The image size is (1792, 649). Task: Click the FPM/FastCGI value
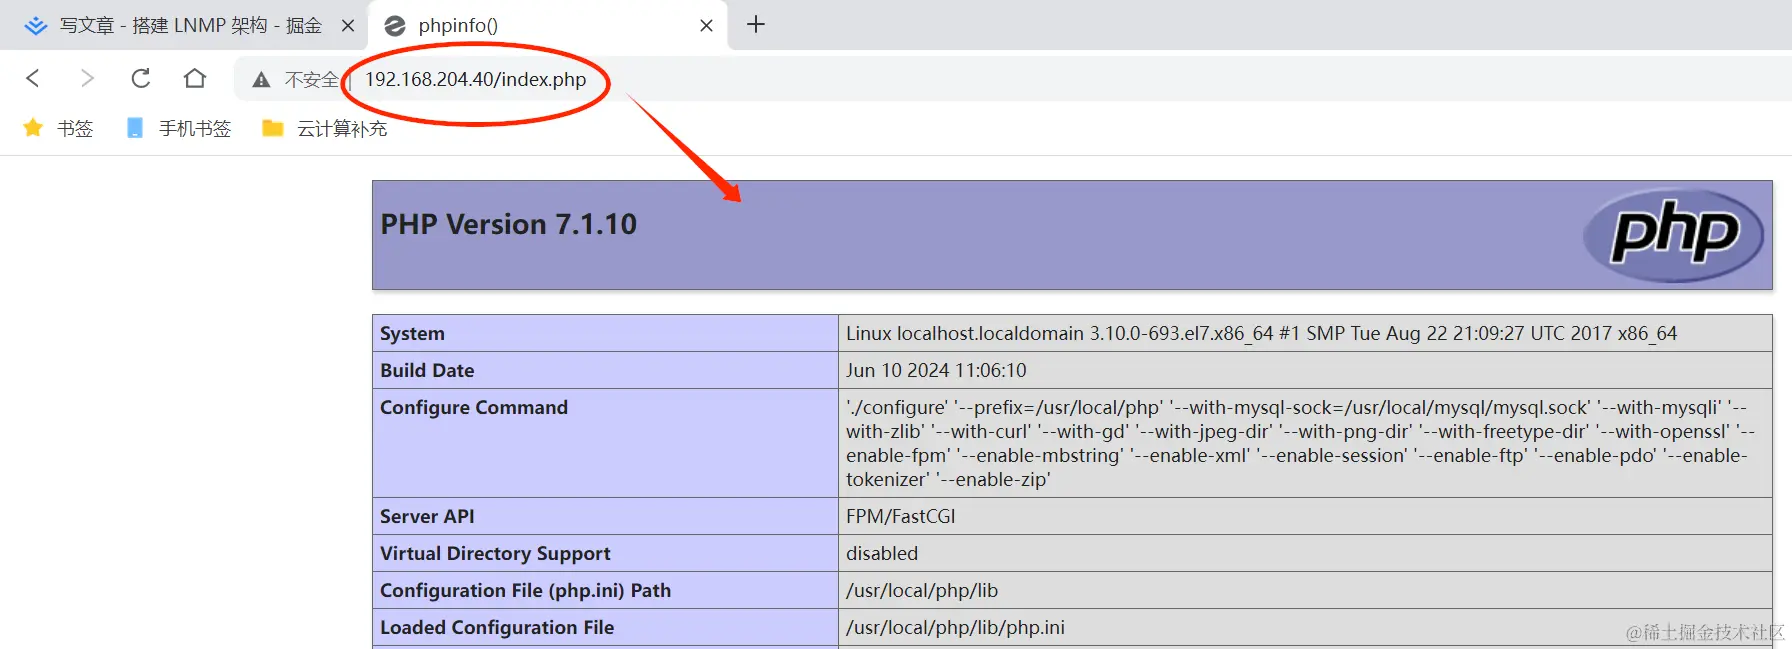coord(901,516)
